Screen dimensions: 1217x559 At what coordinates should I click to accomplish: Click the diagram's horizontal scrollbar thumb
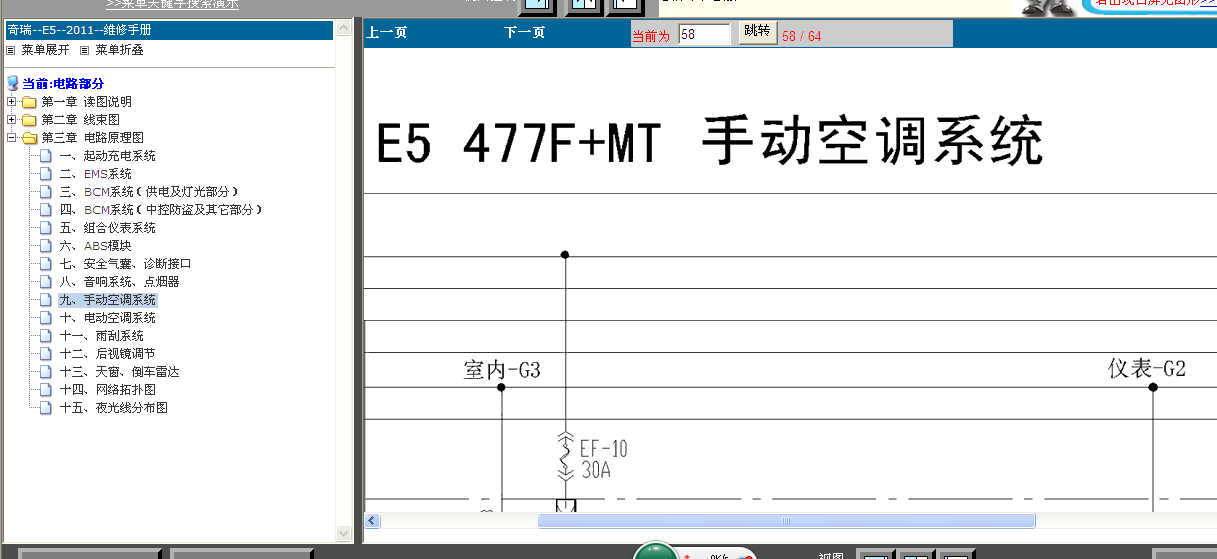tap(786, 521)
